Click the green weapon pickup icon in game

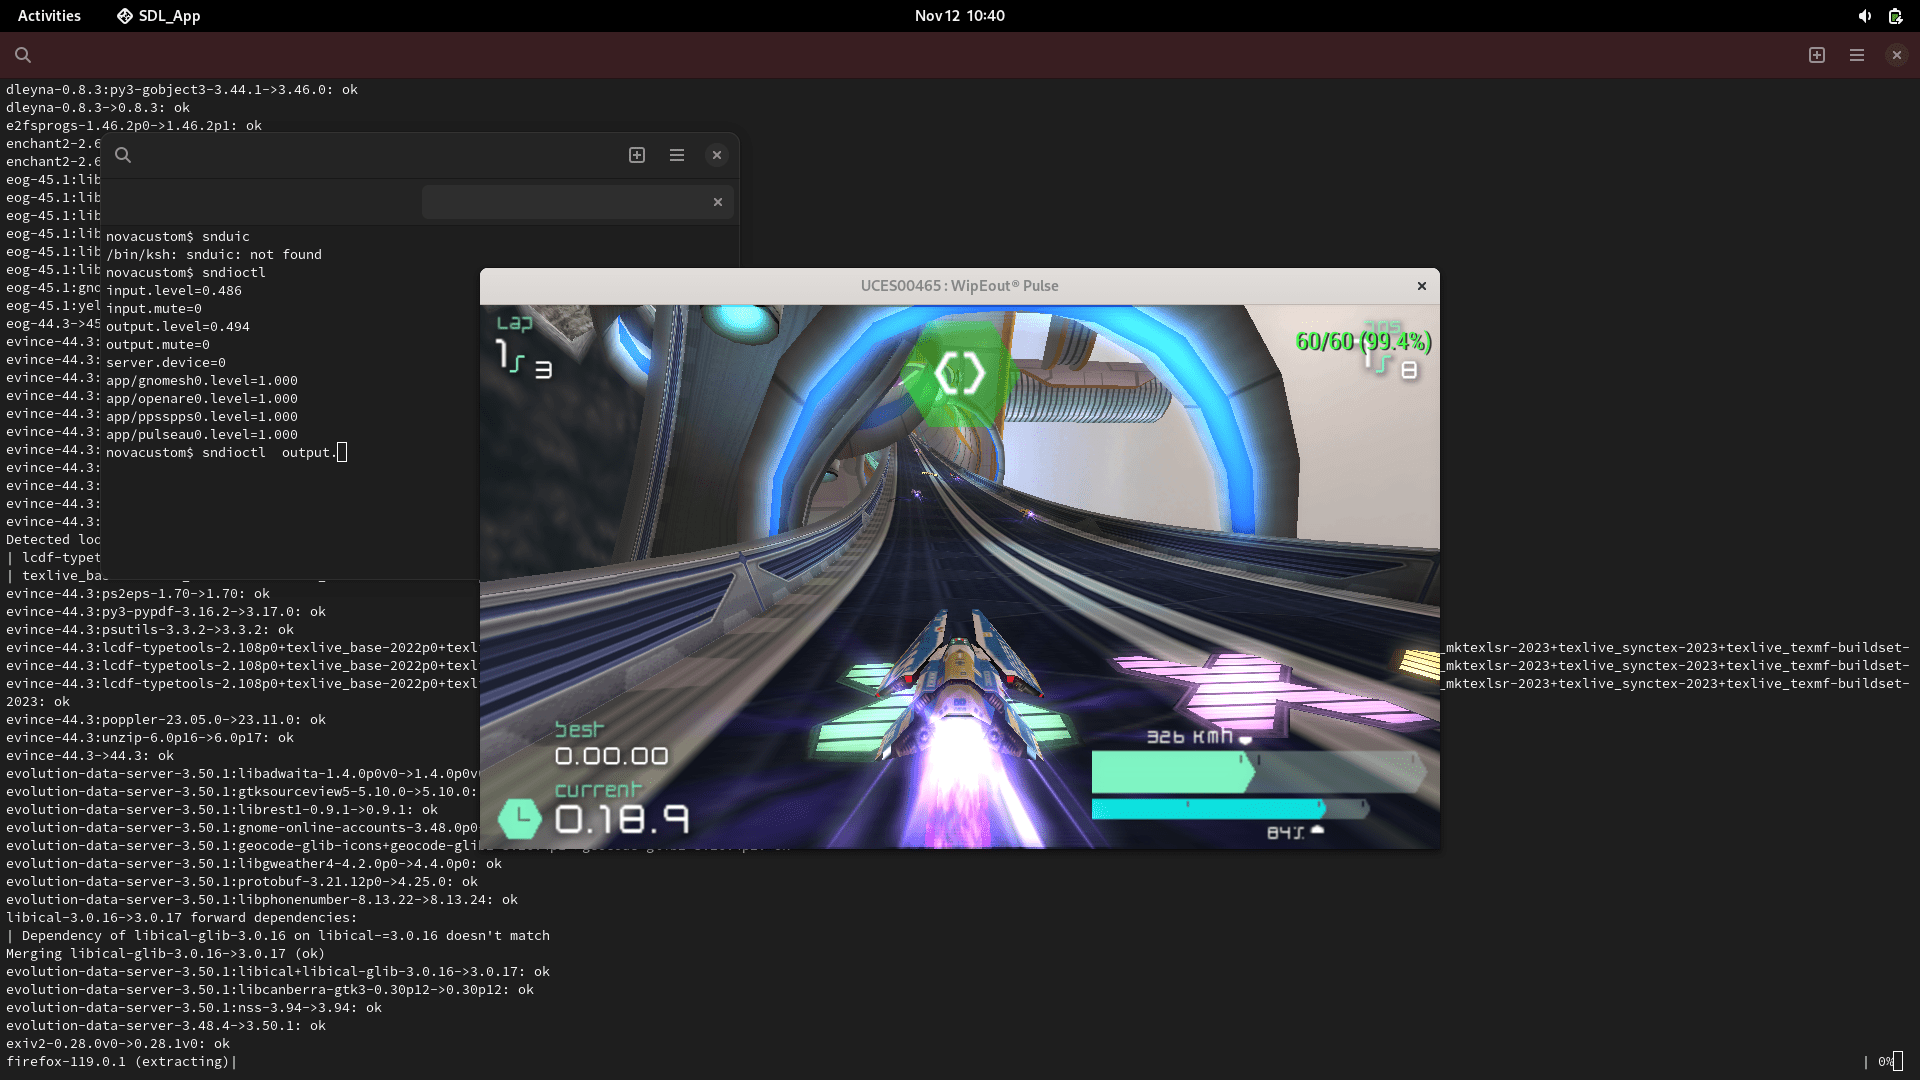point(959,375)
